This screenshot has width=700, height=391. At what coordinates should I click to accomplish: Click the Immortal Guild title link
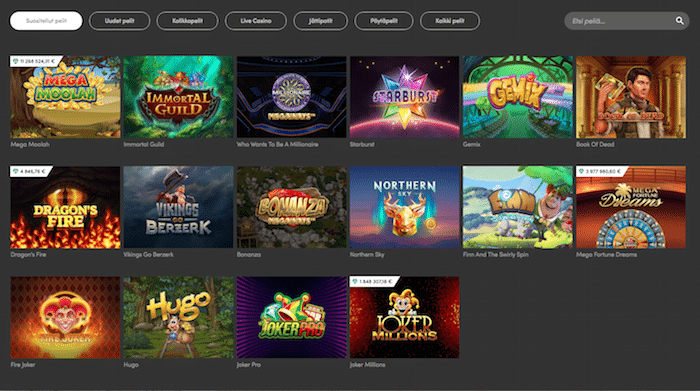pos(144,145)
